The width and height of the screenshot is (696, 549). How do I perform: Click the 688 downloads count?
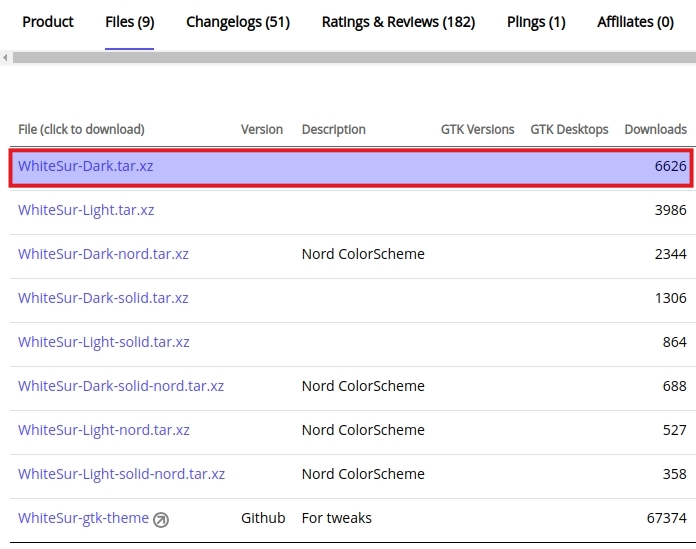point(675,386)
